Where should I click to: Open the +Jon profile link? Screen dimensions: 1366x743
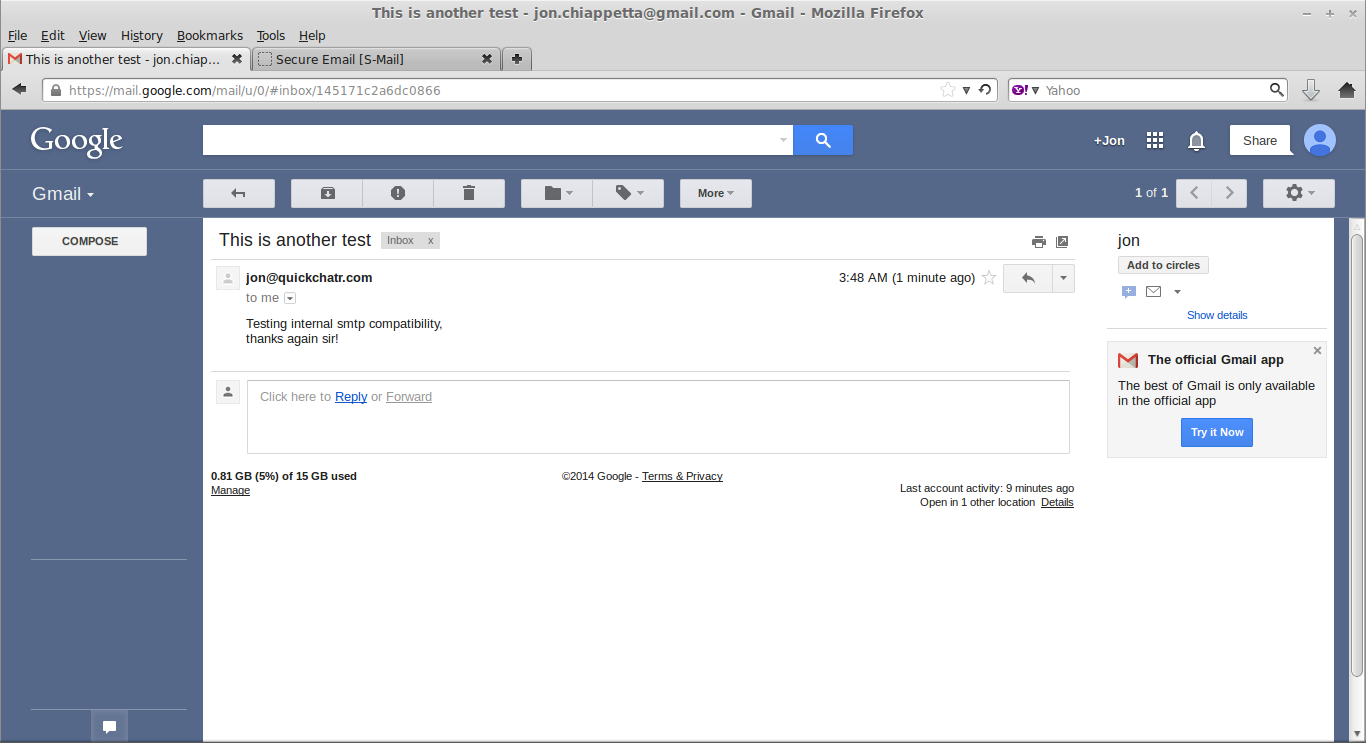click(1109, 140)
